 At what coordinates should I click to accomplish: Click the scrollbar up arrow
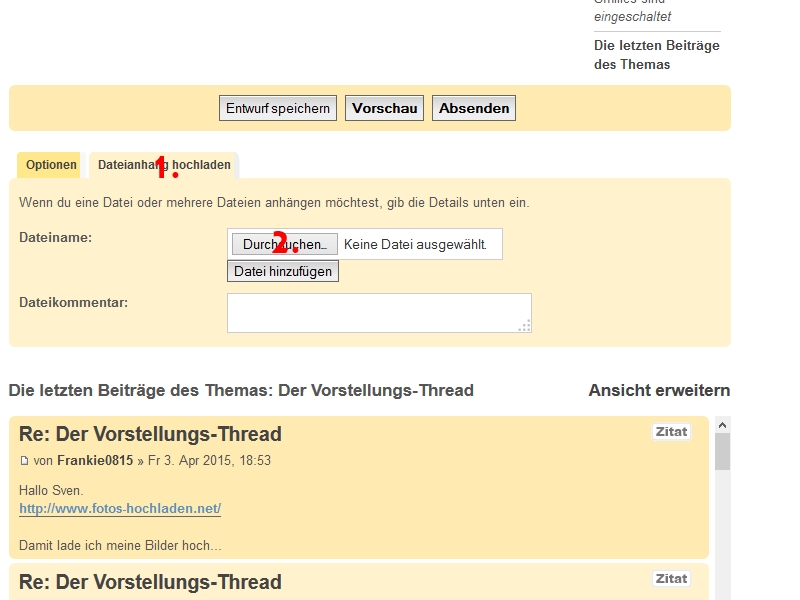(x=722, y=424)
